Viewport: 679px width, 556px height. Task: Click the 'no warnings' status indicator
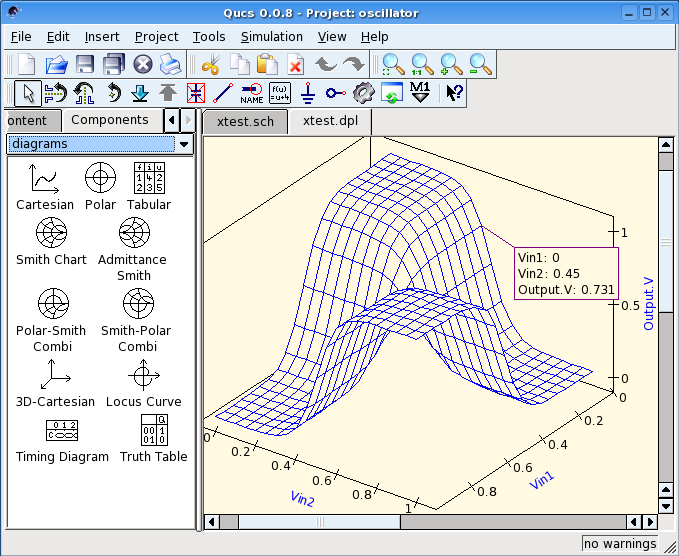coord(620,544)
